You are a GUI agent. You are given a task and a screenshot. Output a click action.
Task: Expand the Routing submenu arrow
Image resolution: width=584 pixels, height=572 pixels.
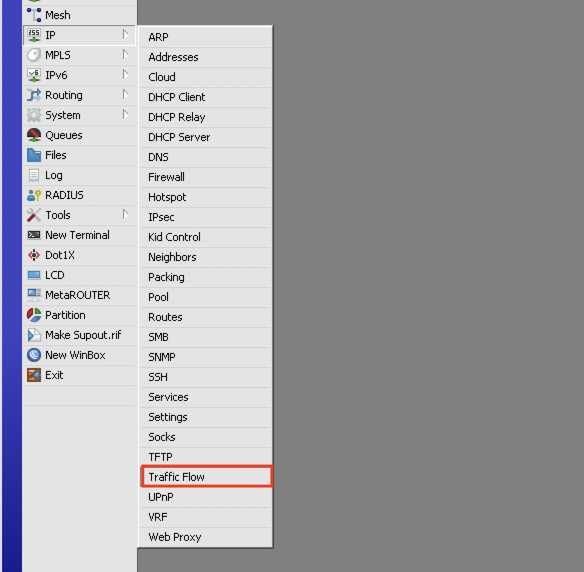[x=126, y=95]
